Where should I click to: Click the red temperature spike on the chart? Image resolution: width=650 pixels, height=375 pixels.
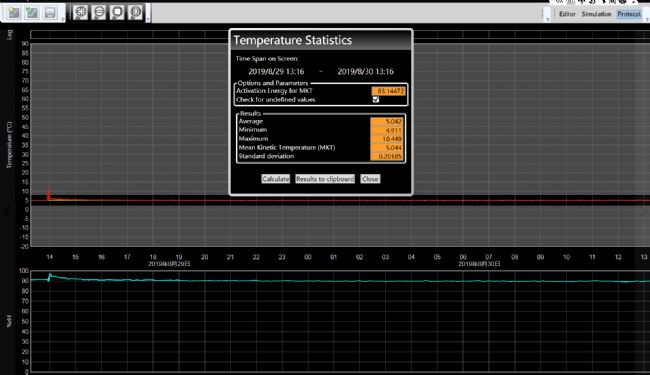49,194
